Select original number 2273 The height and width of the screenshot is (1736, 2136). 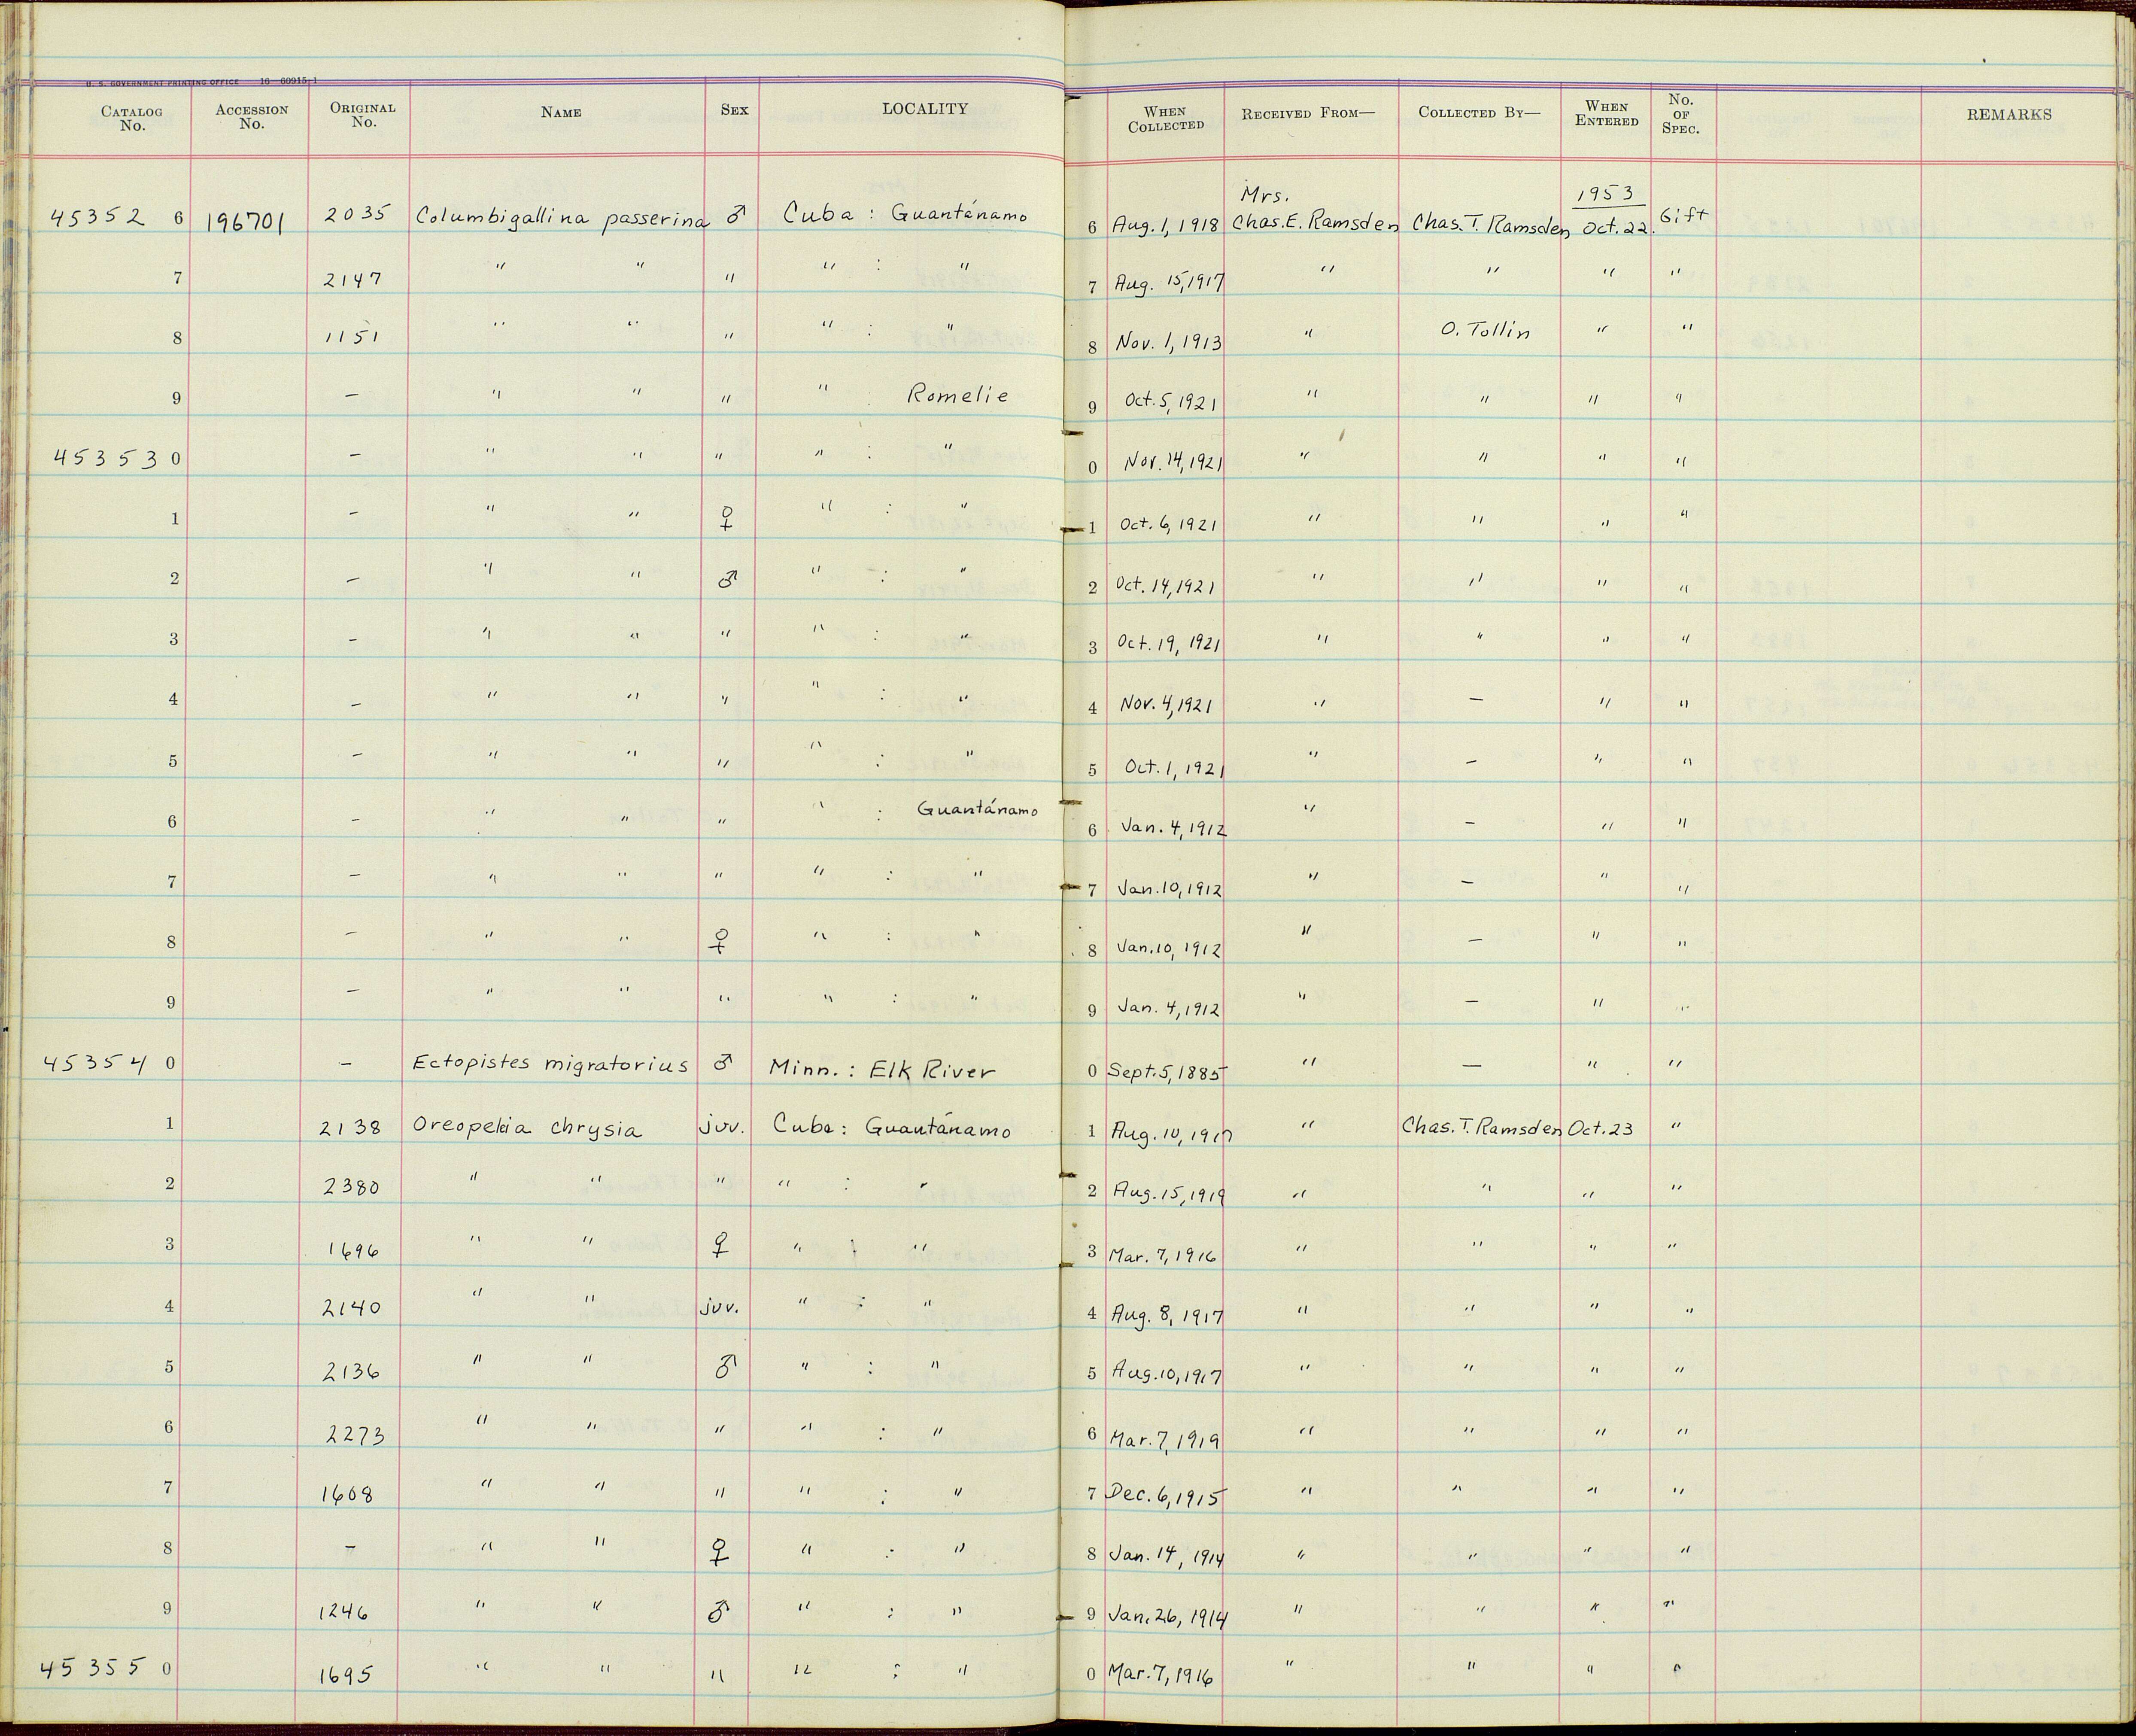356,1435
